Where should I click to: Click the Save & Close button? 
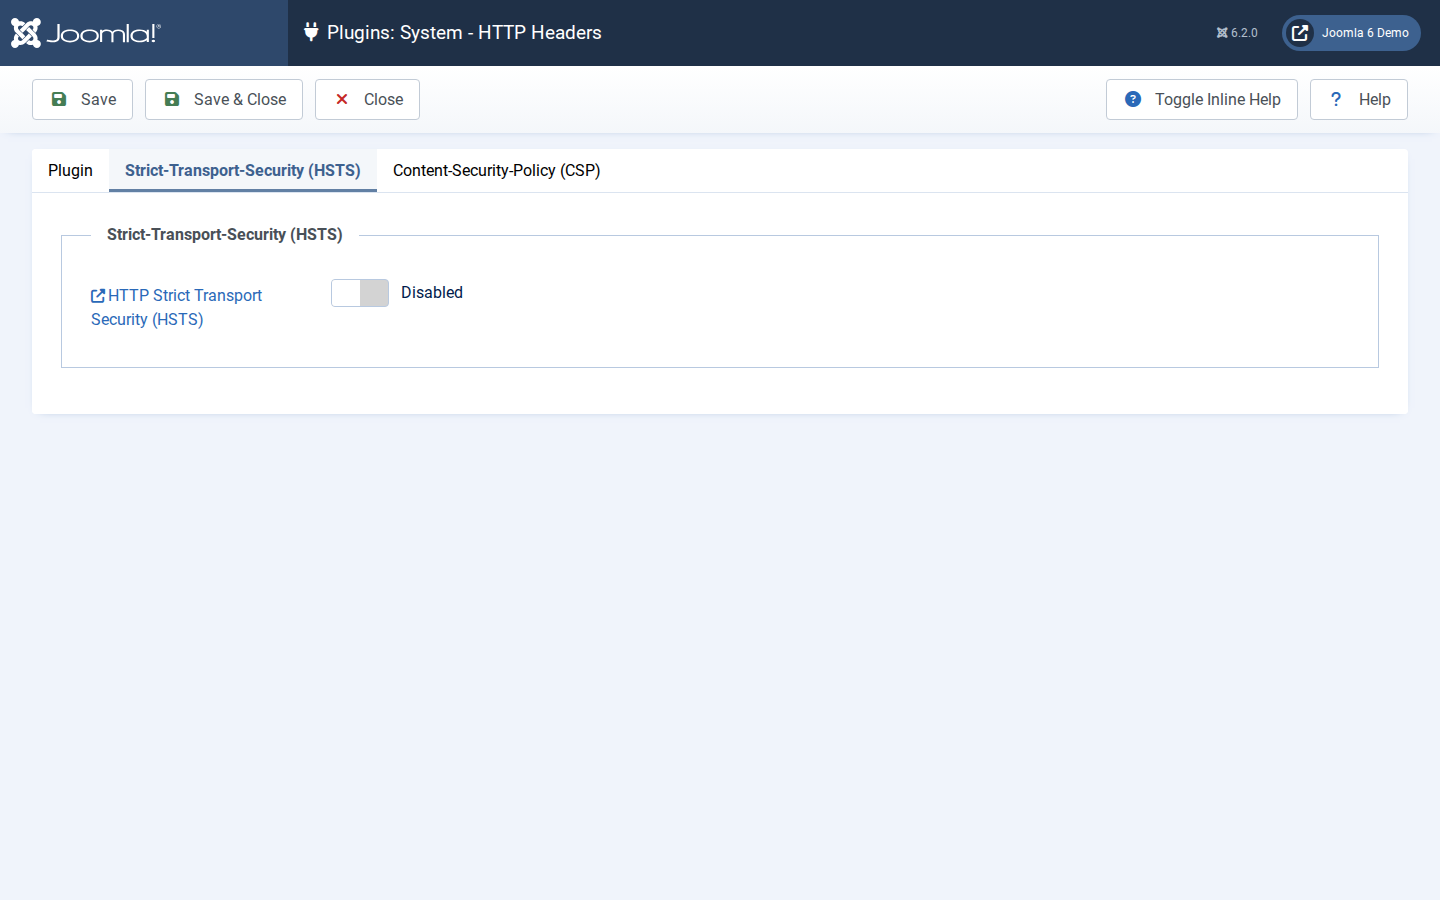coord(224,99)
